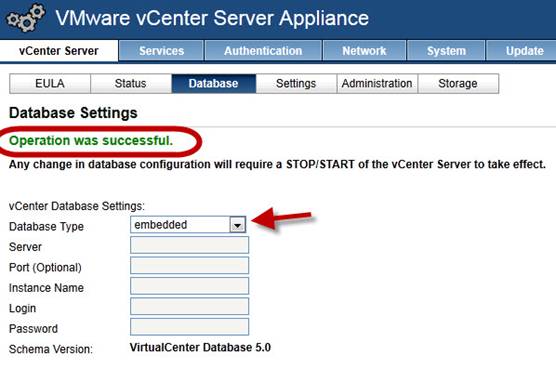556x369 pixels.
Task: Click the STOP/START notice sentence
Action: [277, 164]
